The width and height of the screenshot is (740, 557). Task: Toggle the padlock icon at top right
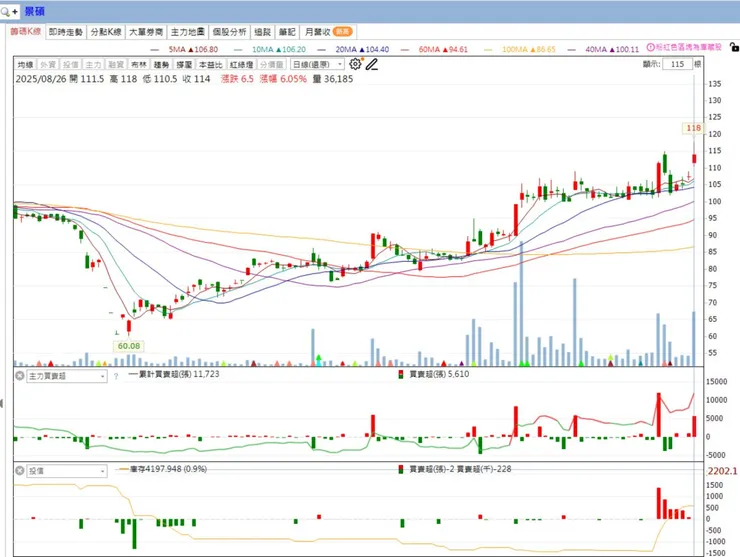coord(734,47)
